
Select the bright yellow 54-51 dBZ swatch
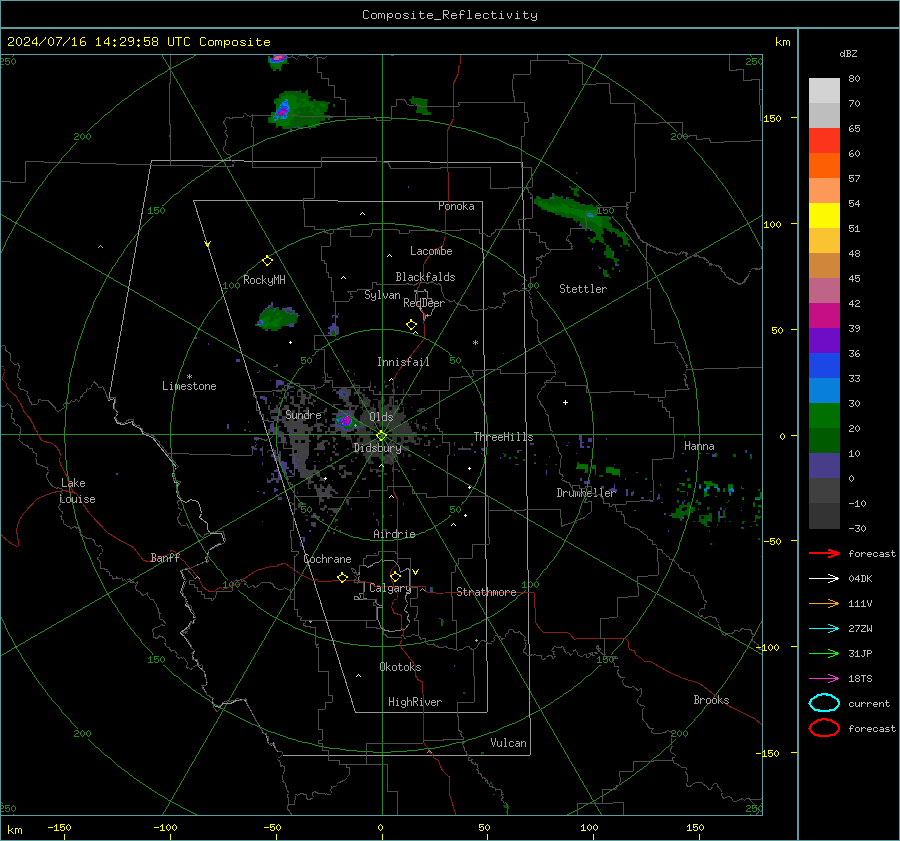pos(824,216)
